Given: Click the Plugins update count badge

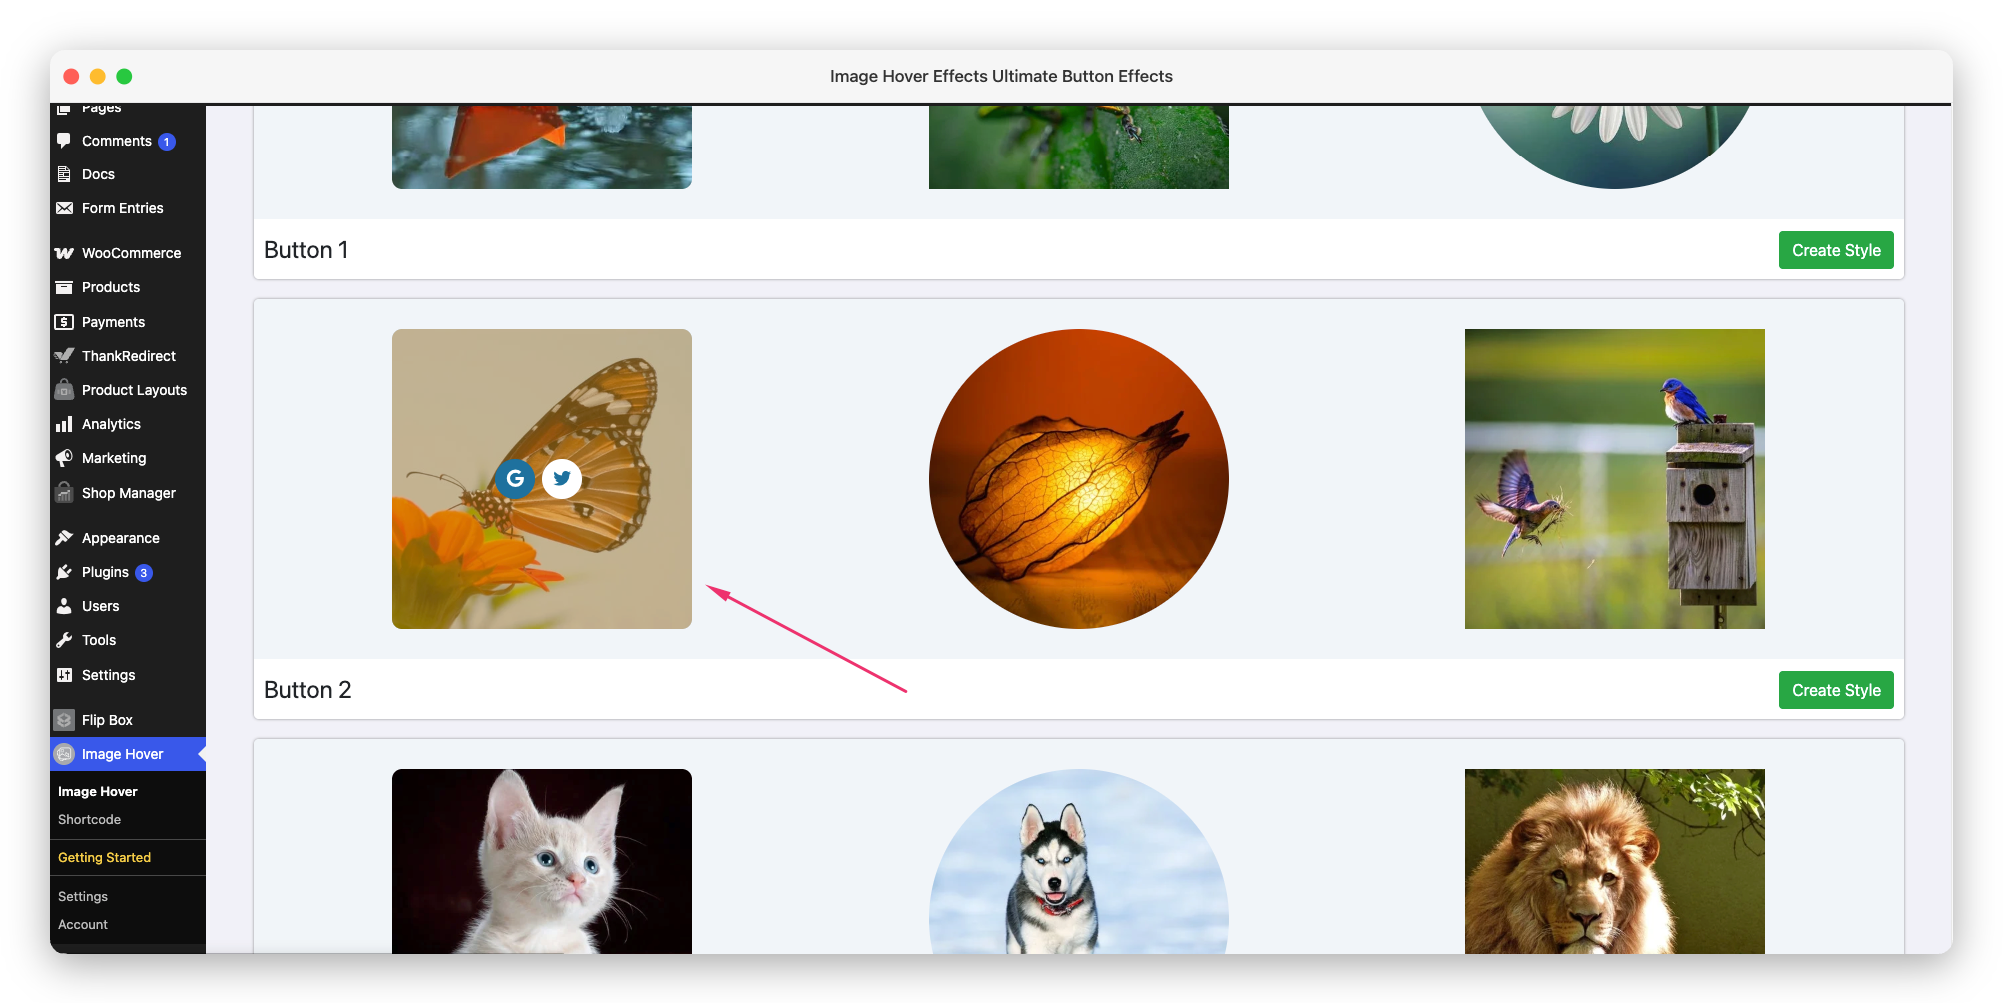Looking at the screenshot, I should click(x=144, y=573).
